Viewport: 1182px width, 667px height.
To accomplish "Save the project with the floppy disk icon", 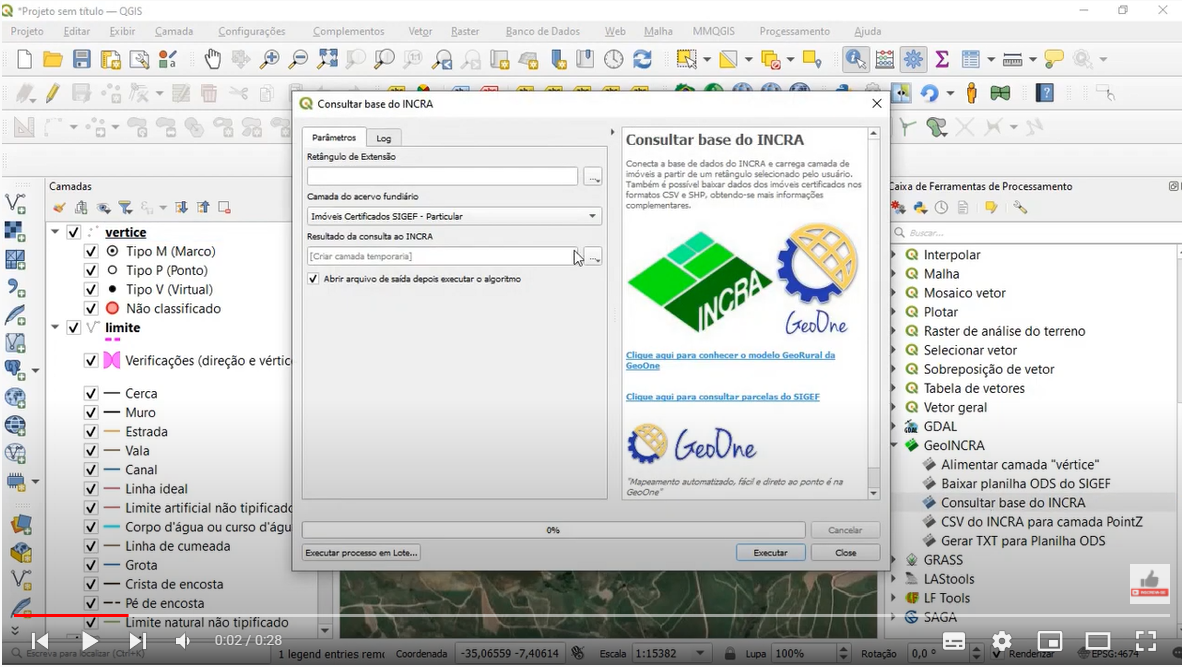I will coord(81,59).
